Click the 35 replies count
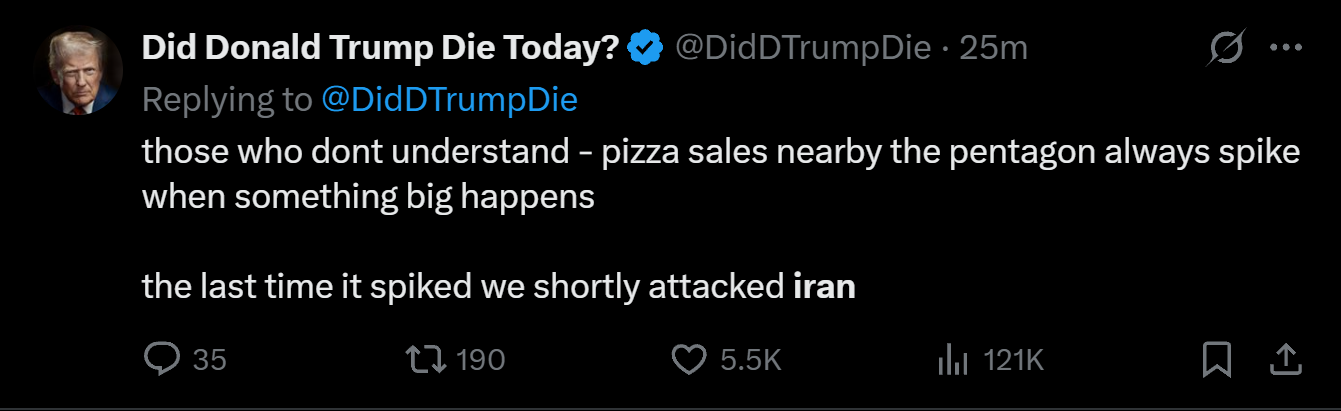The height and width of the screenshot is (411, 1341). (x=209, y=360)
